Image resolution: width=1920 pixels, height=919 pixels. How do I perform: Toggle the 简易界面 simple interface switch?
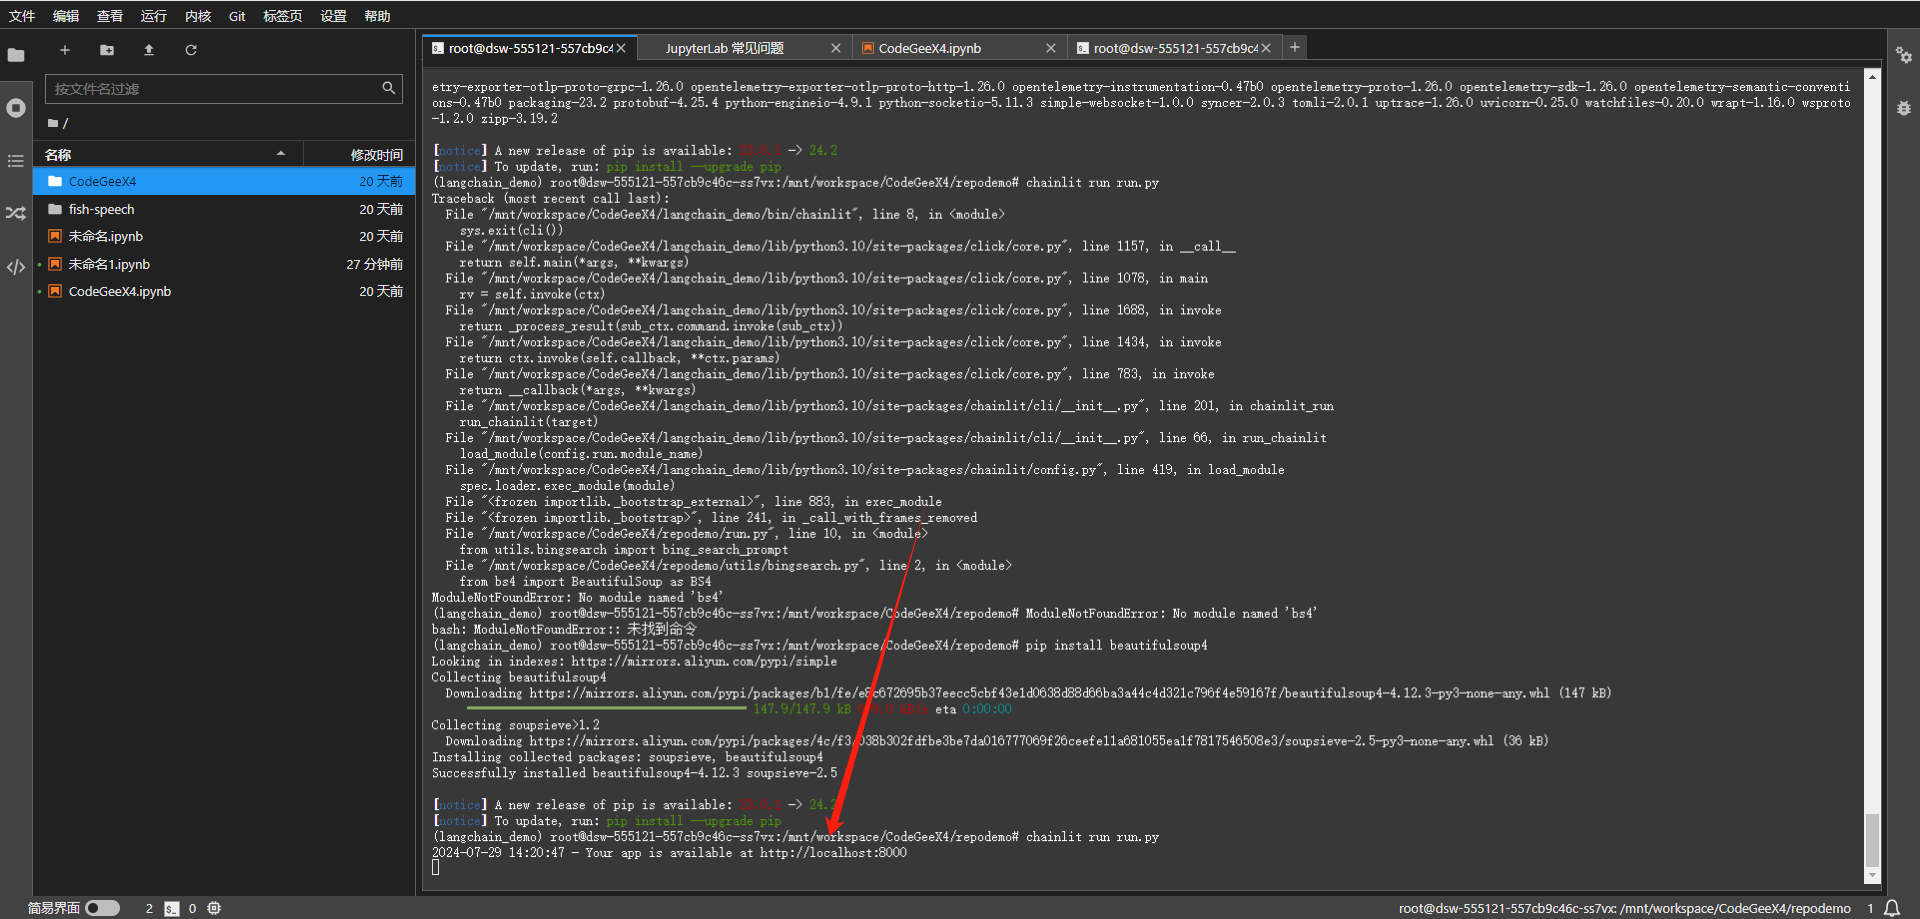coord(102,908)
